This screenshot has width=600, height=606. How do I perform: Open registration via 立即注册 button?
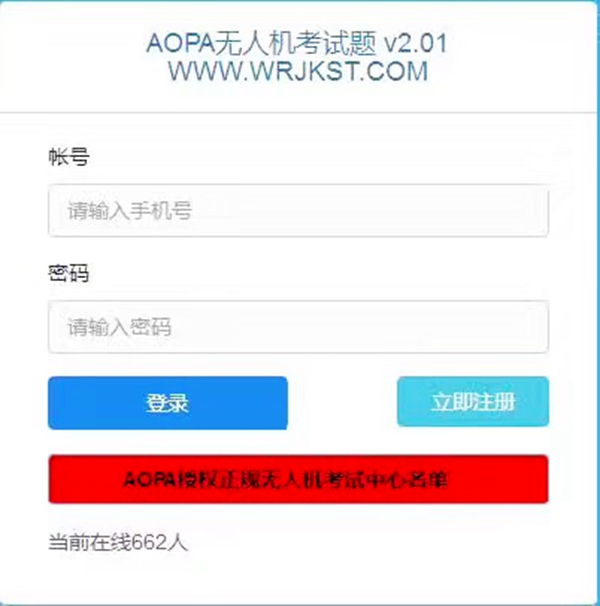pos(473,402)
